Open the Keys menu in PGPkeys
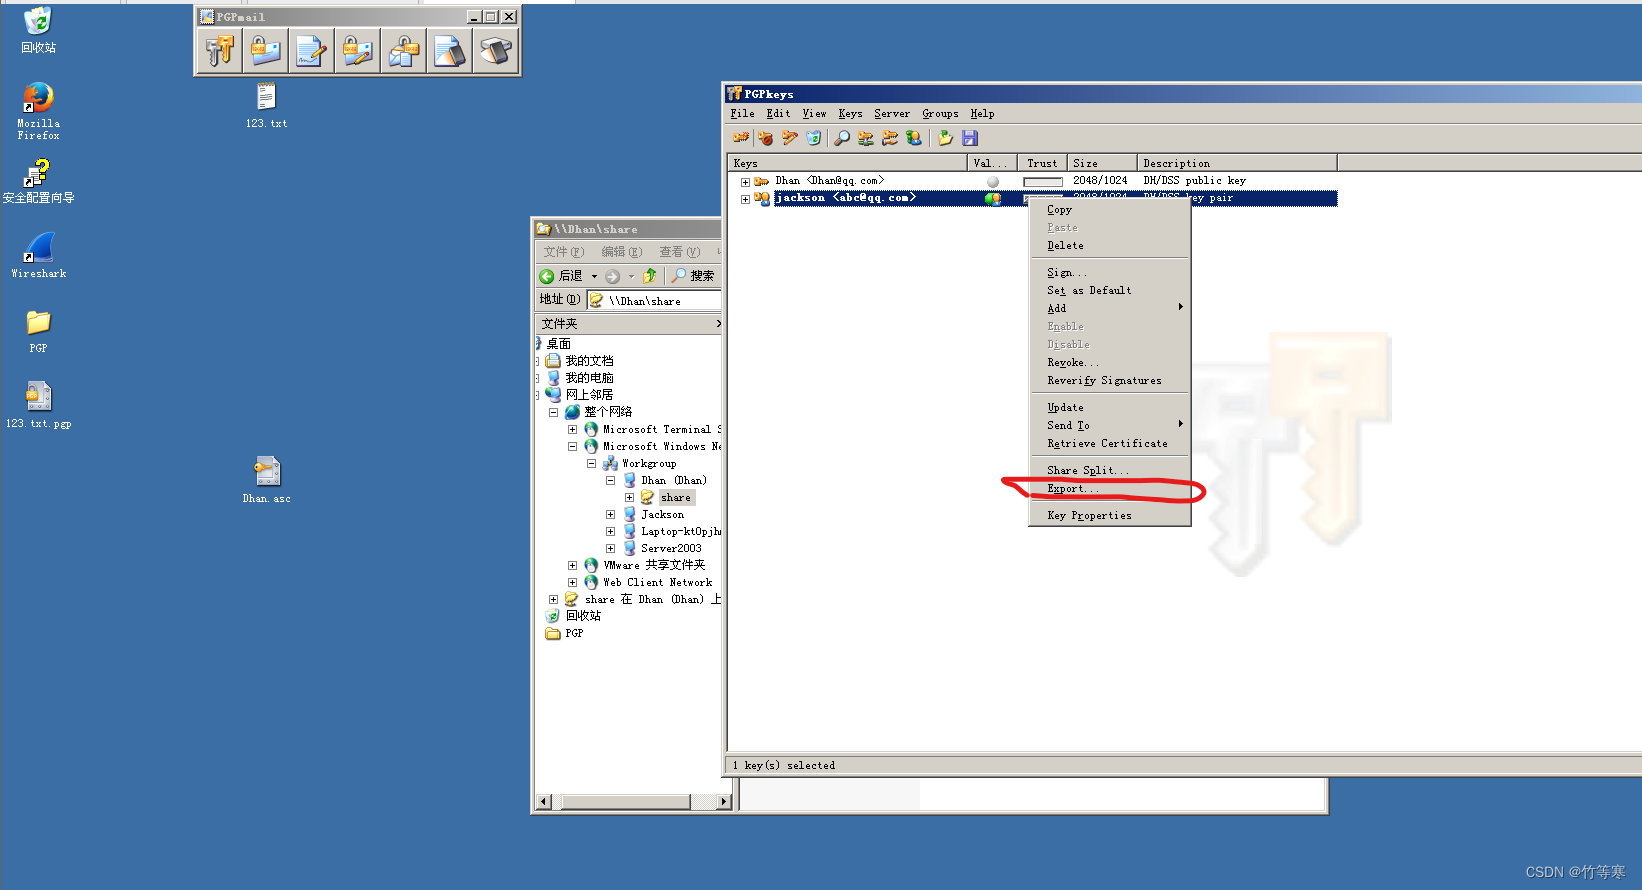The height and width of the screenshot is (890, 1642). point(850,114)
